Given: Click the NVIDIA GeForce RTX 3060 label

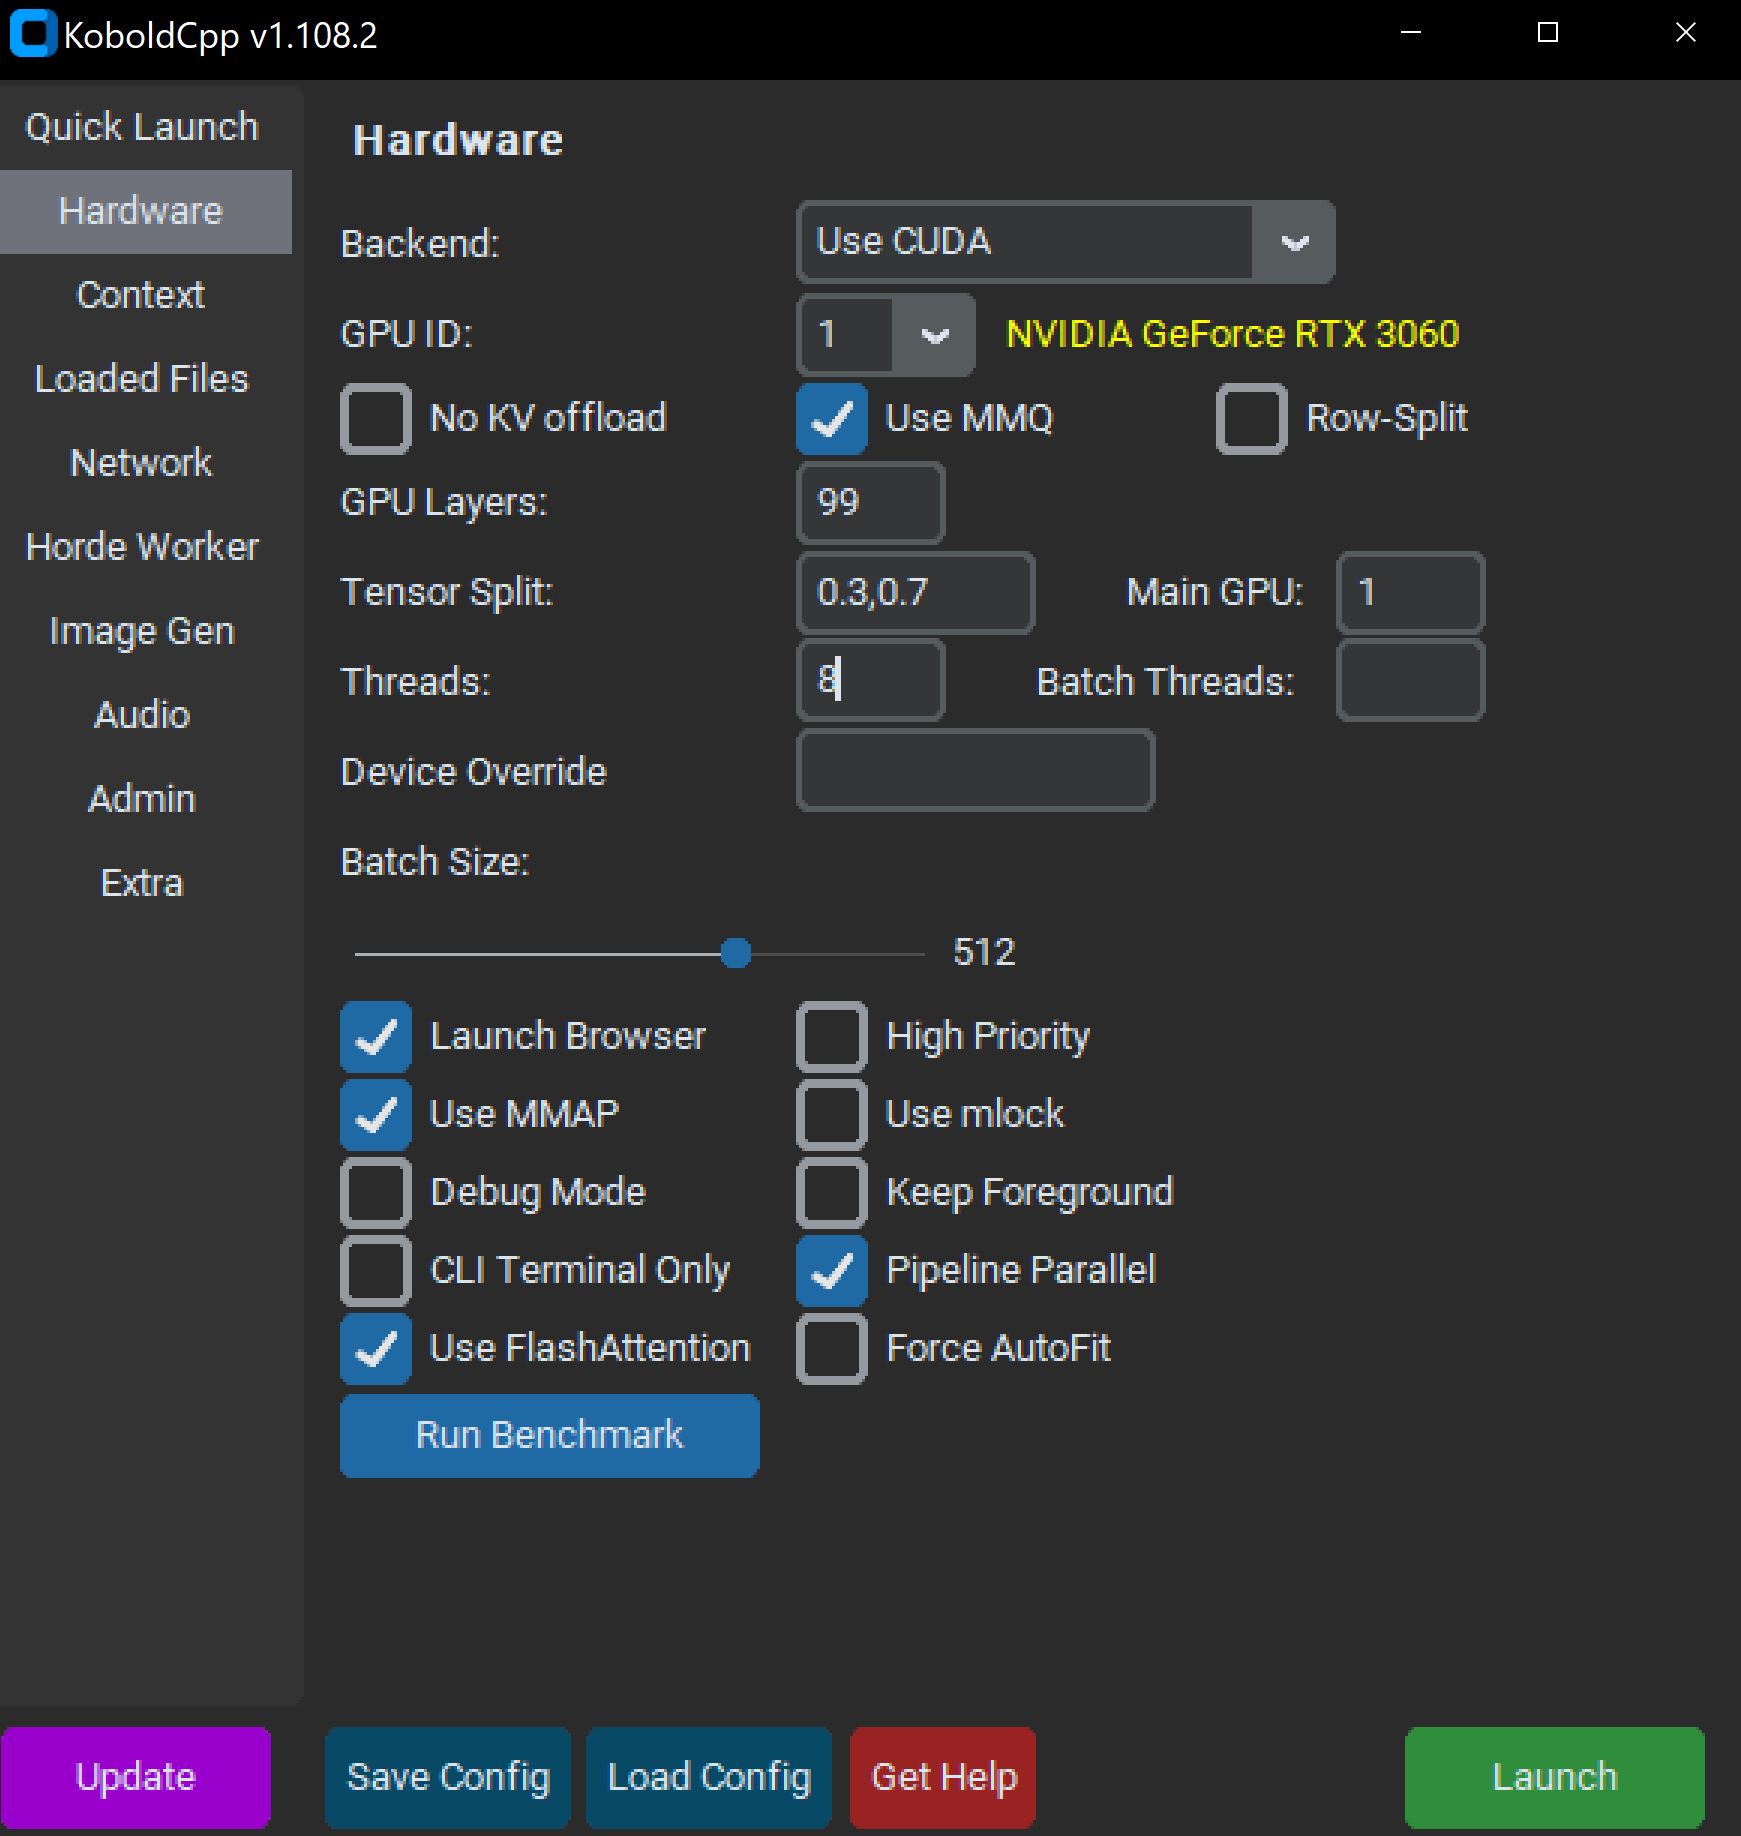Looking at the screenshot, I should [x=1233, y=334].
